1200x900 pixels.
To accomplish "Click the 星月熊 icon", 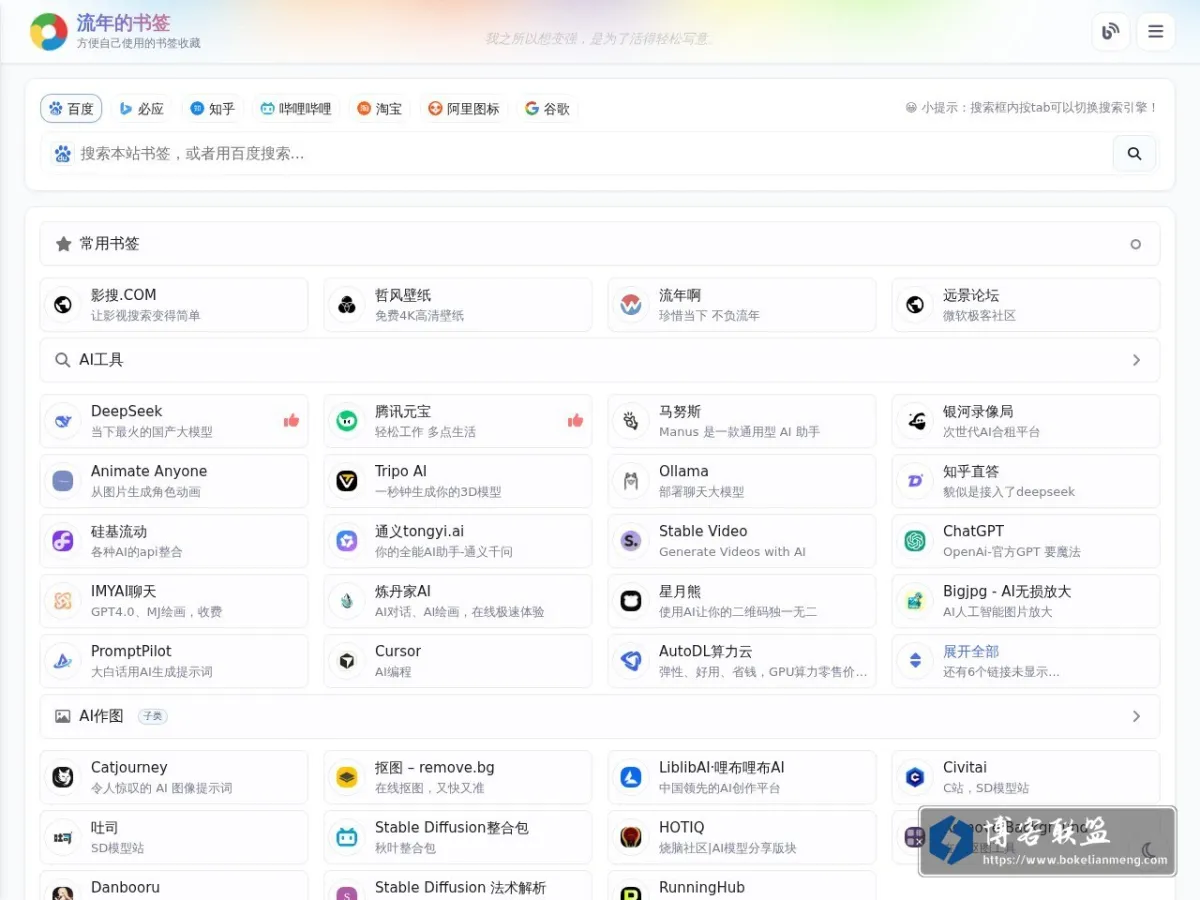I will pos(631,601).
